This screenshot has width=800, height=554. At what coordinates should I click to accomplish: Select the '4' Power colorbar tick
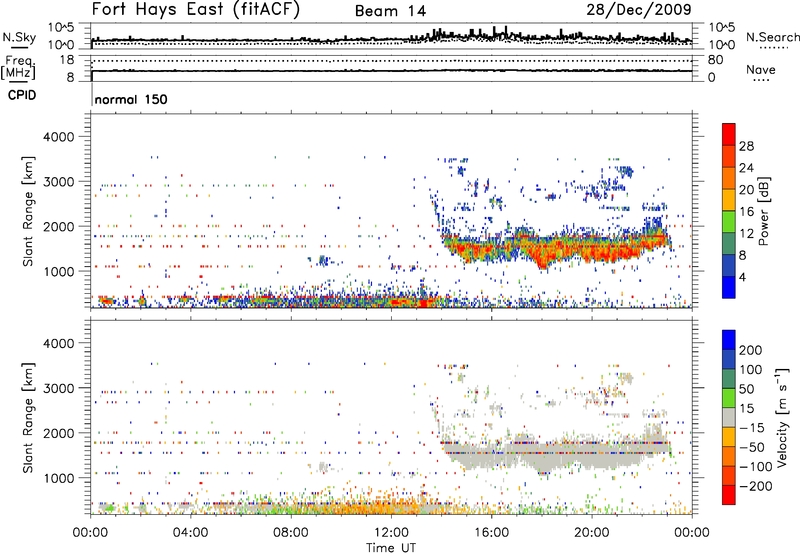743,278
